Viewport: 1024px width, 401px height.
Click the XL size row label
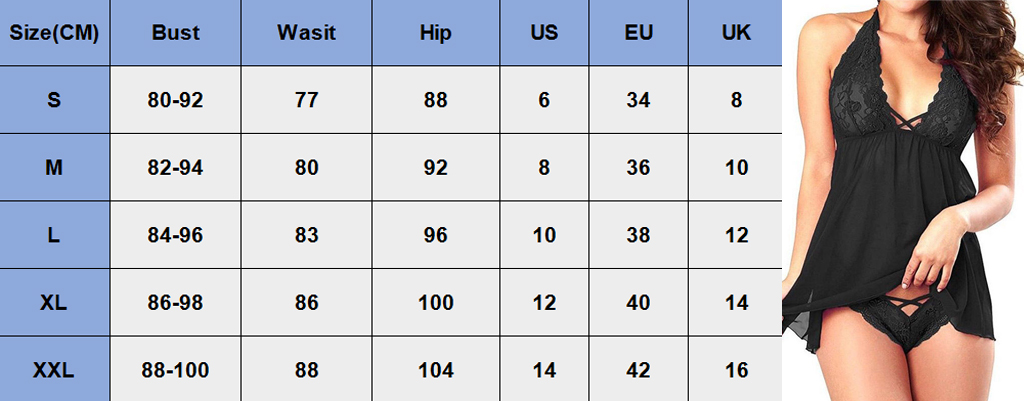point(54,303)
